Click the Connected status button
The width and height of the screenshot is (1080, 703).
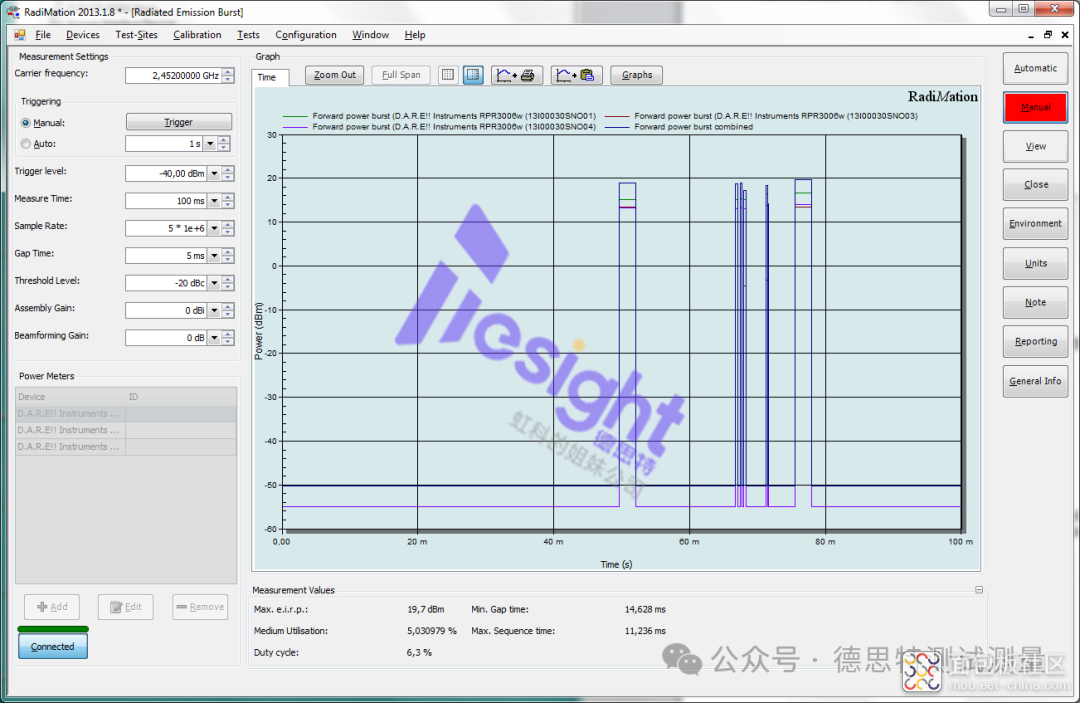point(52,647)
